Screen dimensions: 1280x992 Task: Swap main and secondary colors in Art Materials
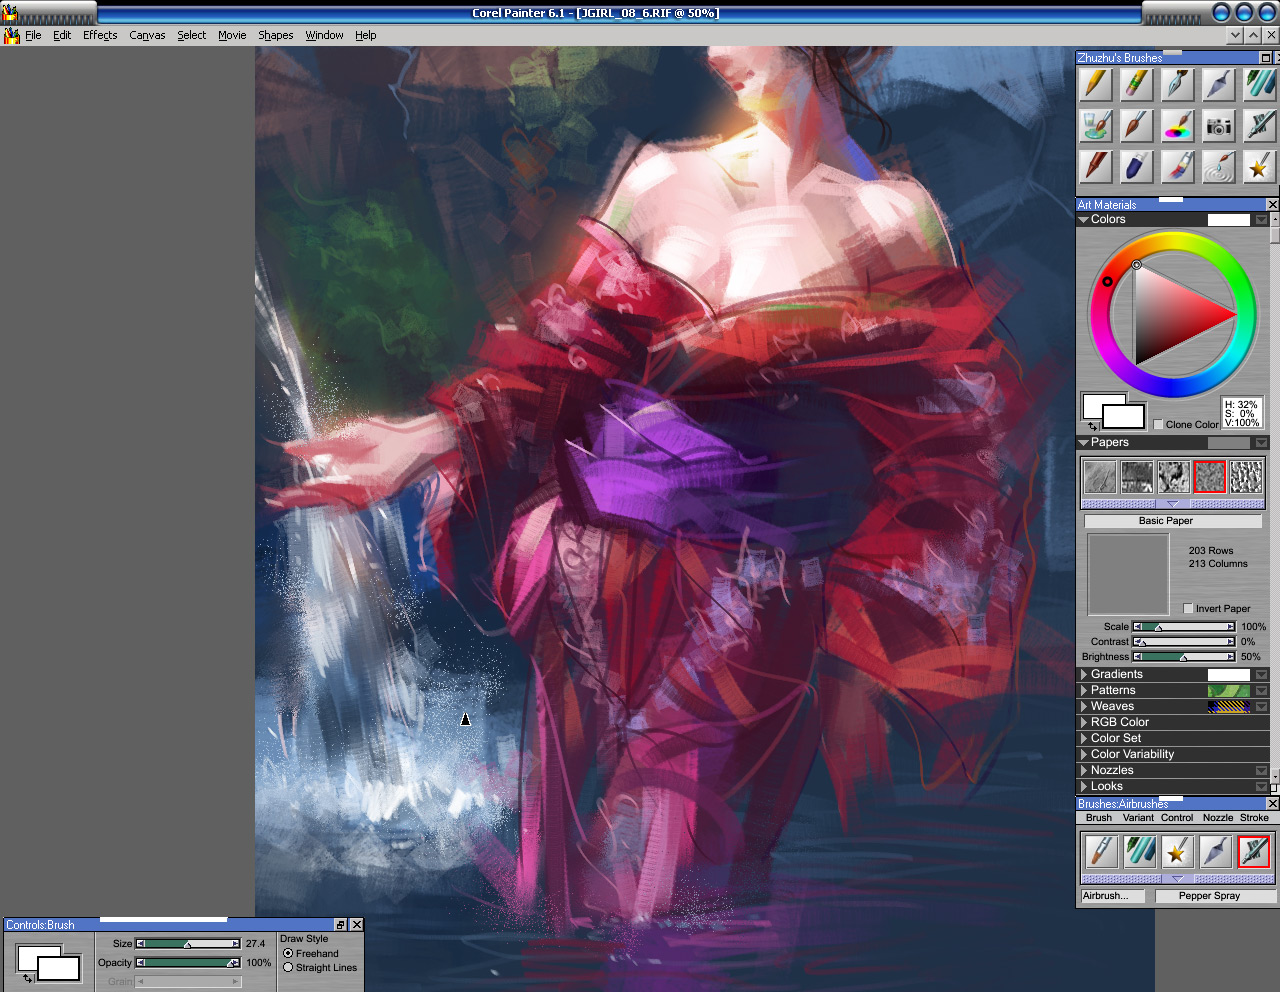pyautogui.click(x=1093, y=426)
